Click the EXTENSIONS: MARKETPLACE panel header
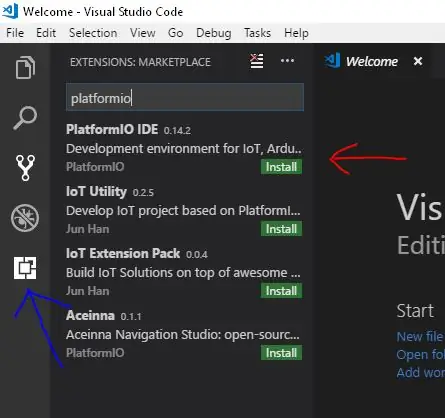Screen dimensions: 445x418 140,62
